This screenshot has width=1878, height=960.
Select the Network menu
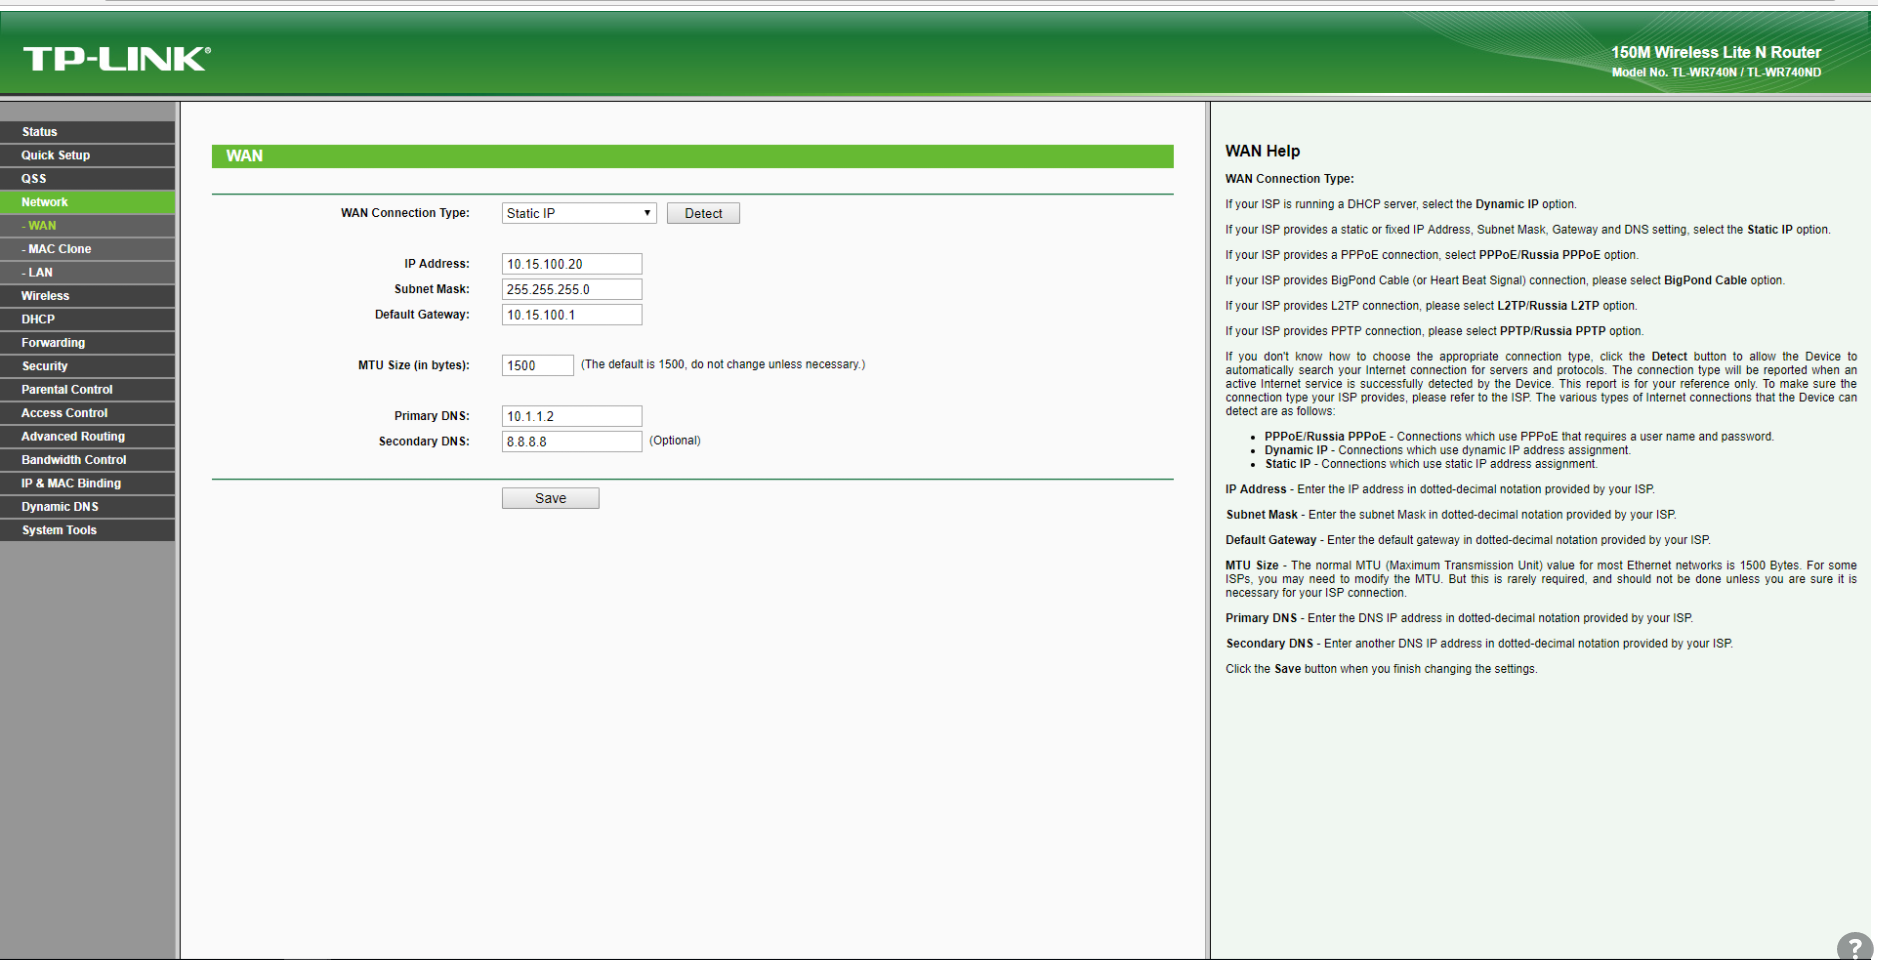(x=87, y=202)
